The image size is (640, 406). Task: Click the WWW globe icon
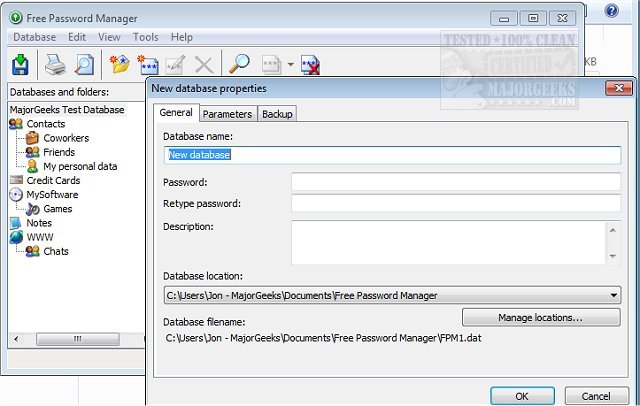coord(16,237)
